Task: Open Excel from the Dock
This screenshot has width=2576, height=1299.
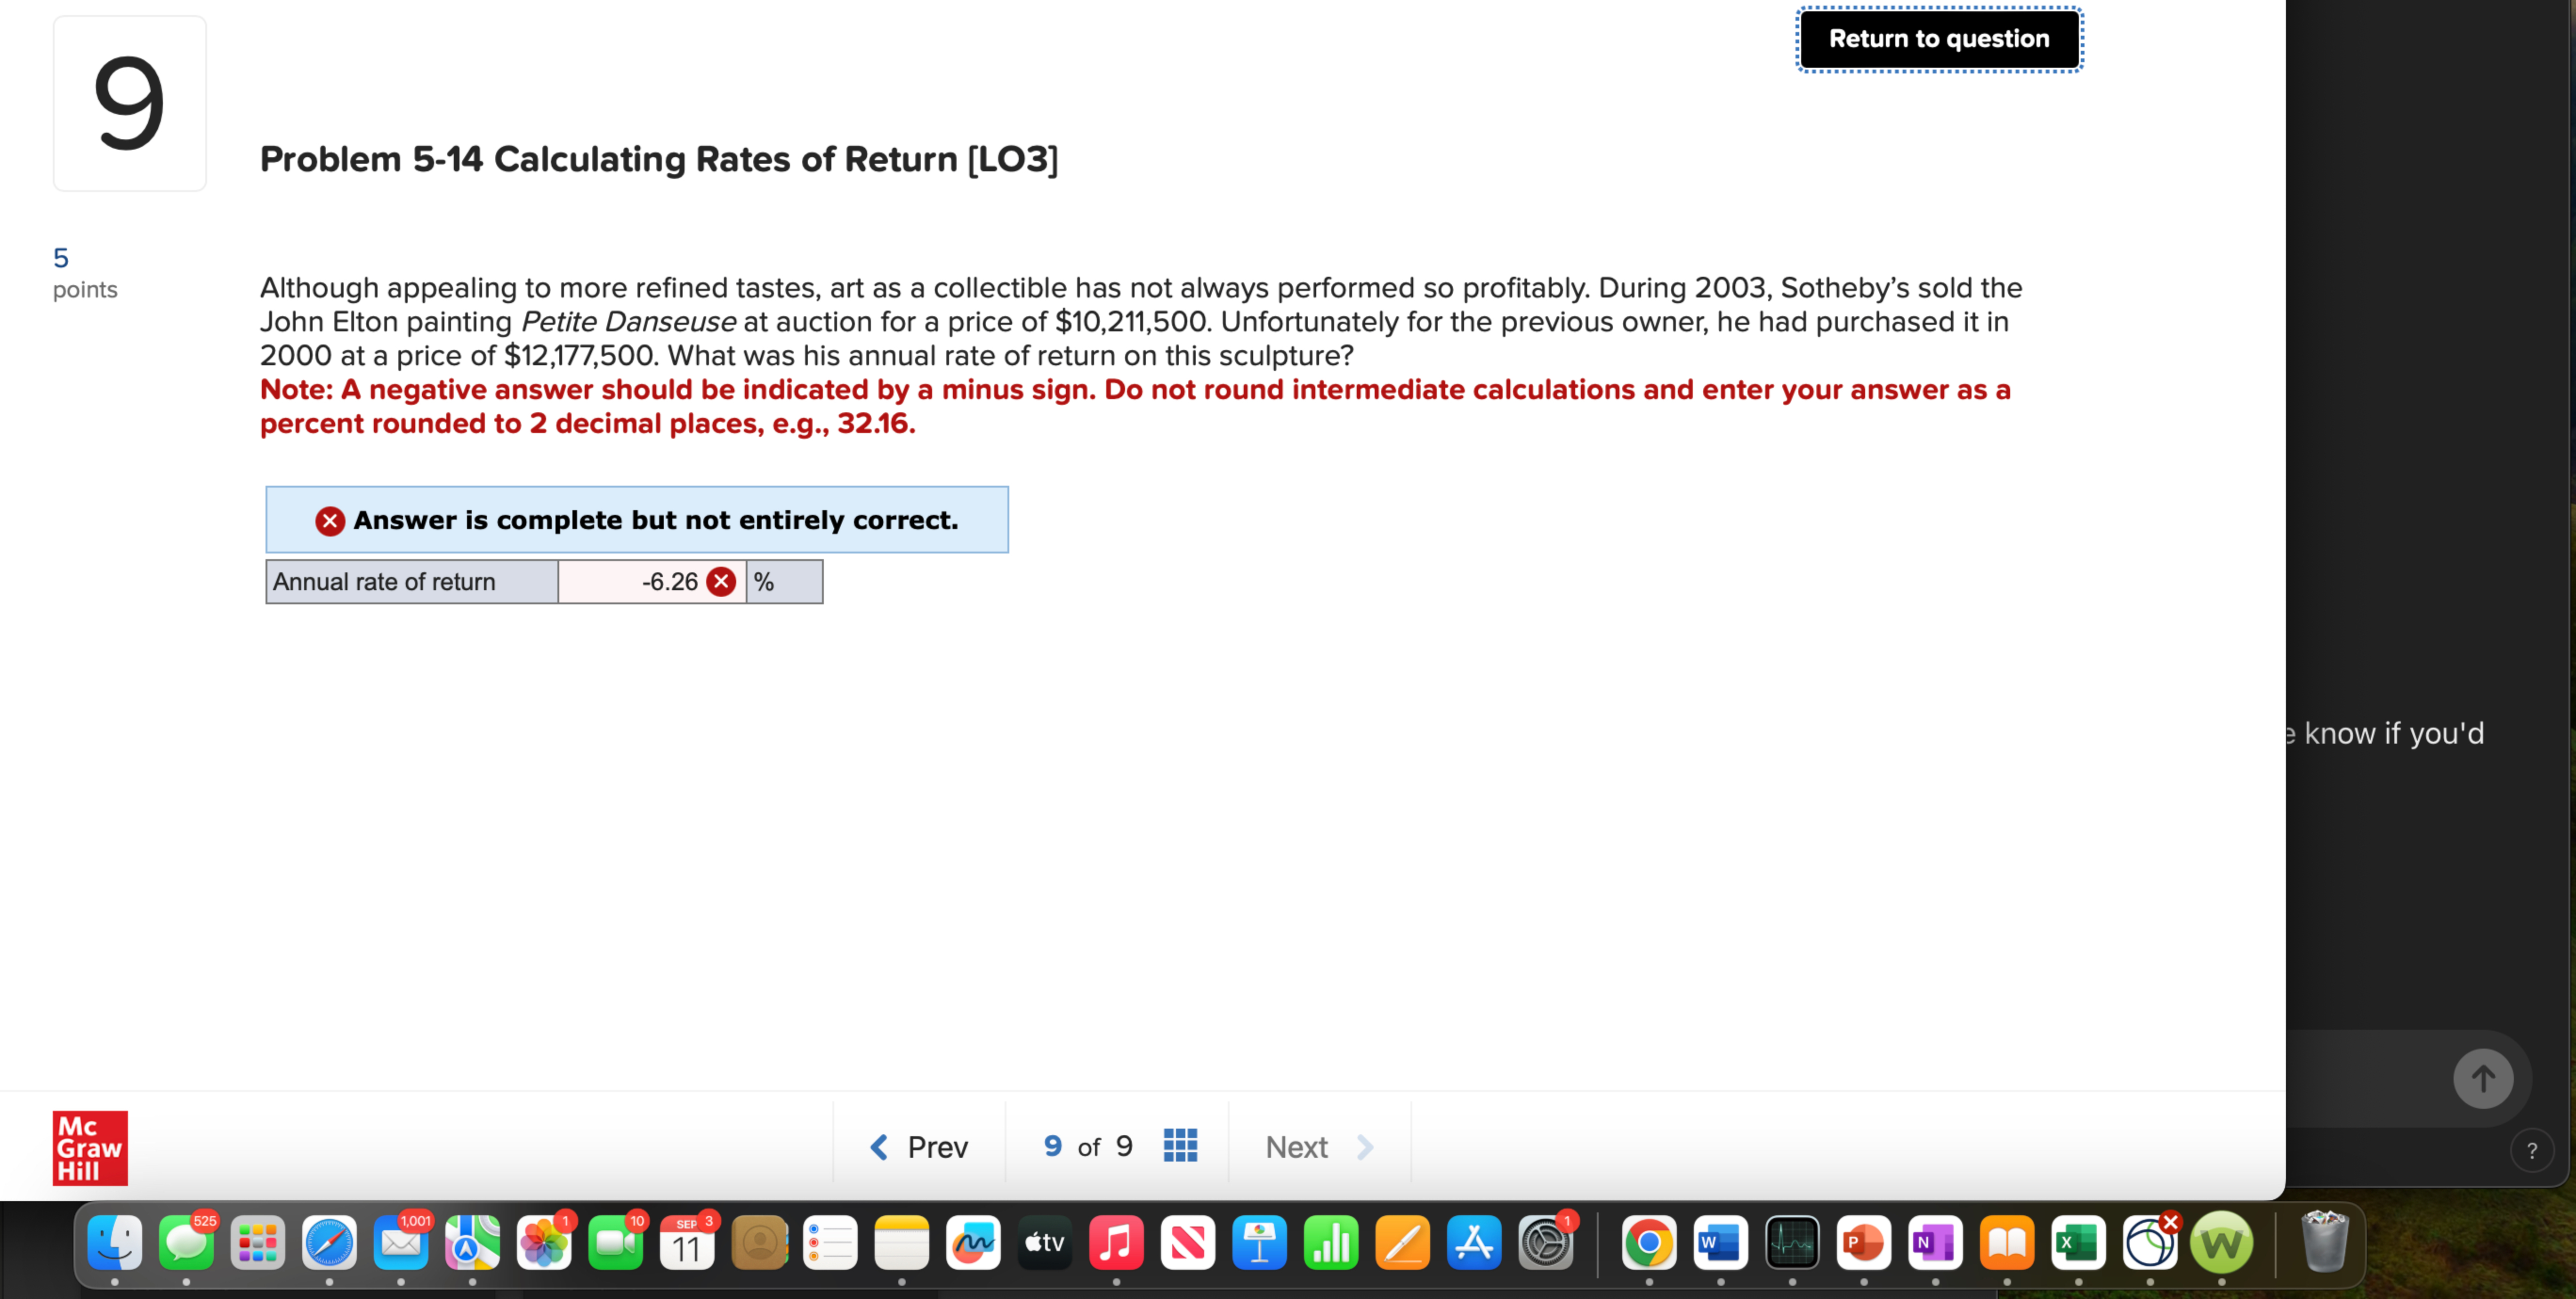Action: point(2079,1243)
